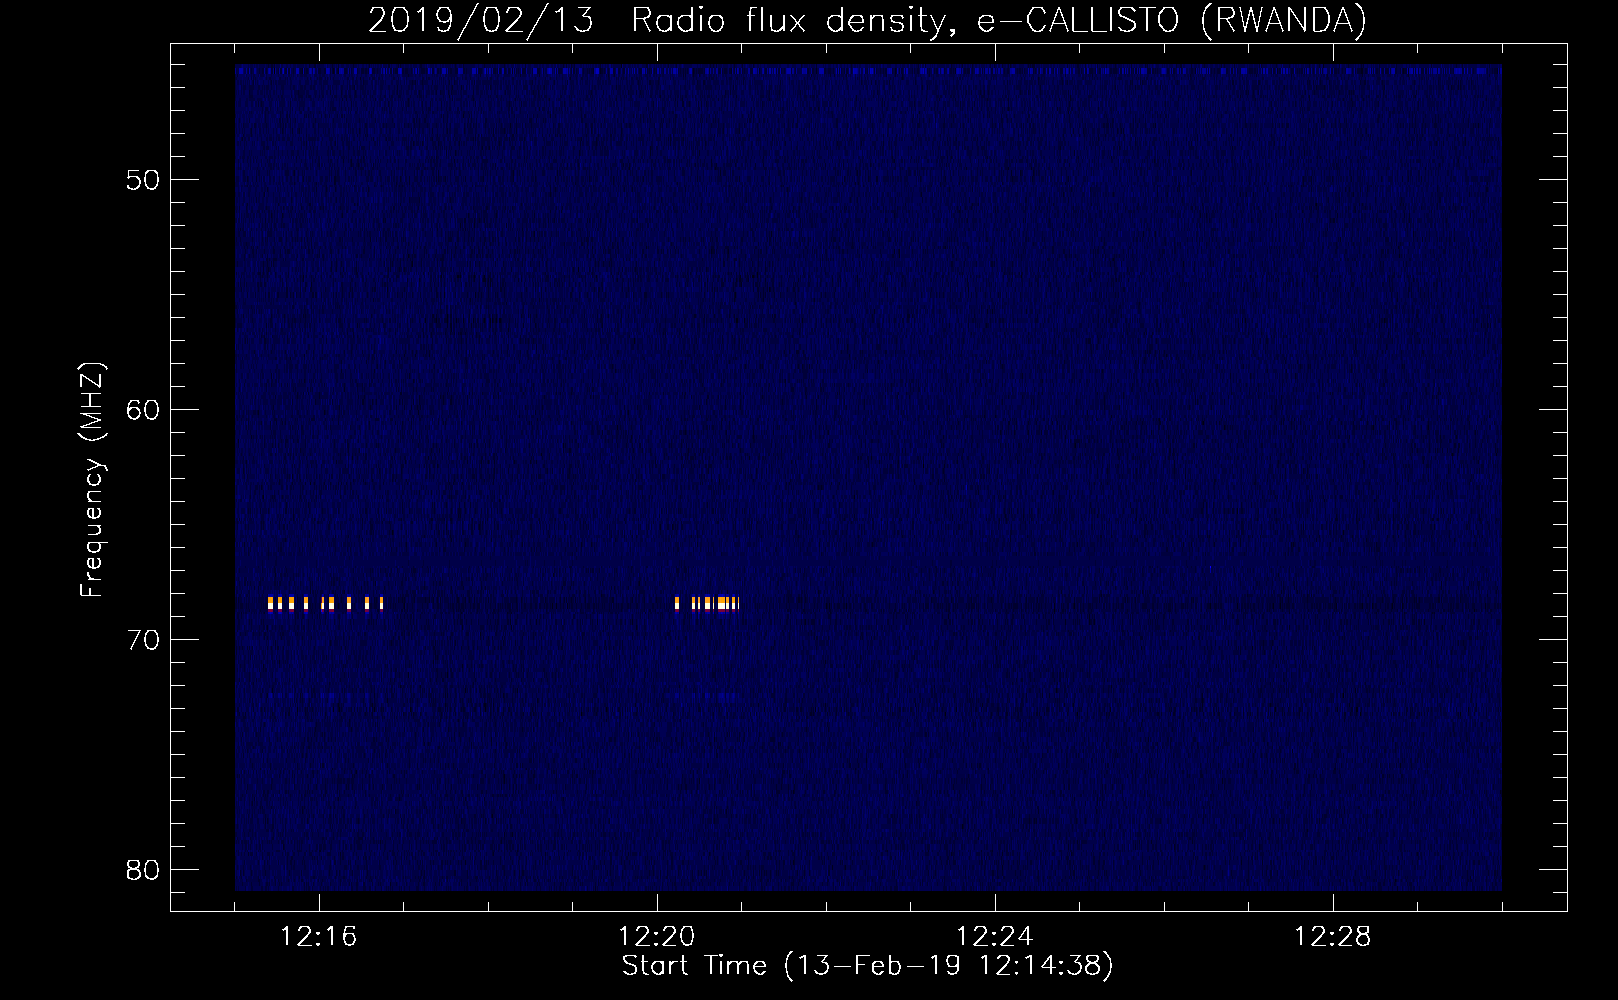Click the "Frequency (MHZ)" axis label
Image resolution: width=1618 pixels, height=1000 pixels.
coord(92,480)
